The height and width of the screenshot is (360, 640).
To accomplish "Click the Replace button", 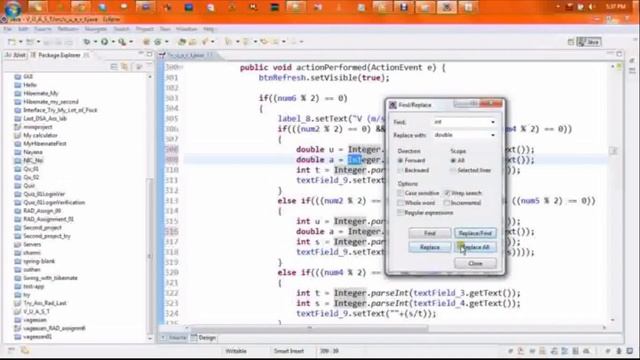I will [430, 247].
